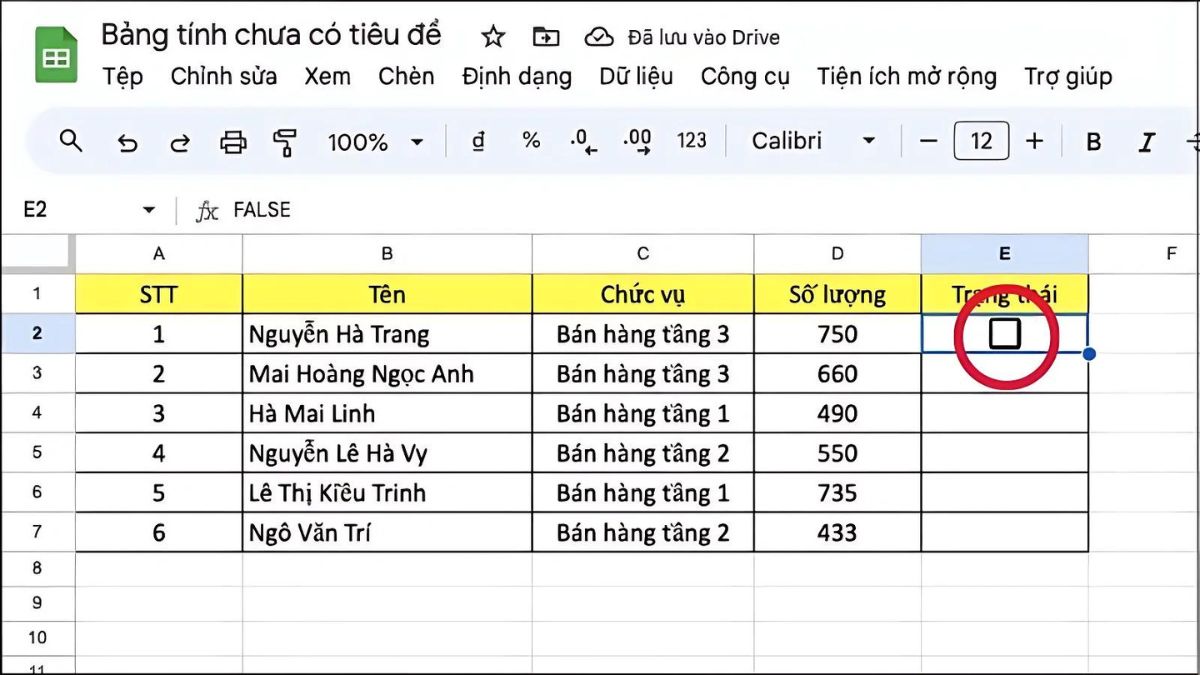Viewport: 1200px width, 675px height.
Task: Select cell Nguyễn Lê Hà Vy
Action: pos(387,453)
